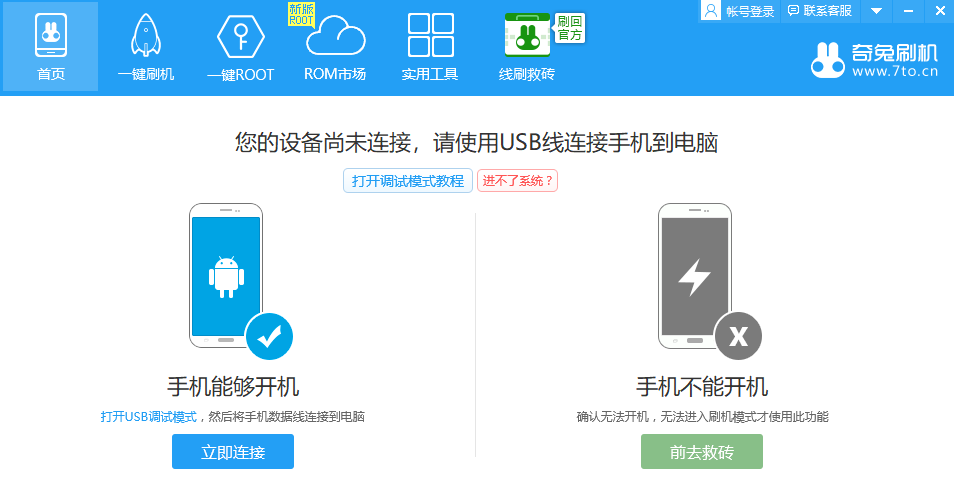Click the 帐号登录 text

[x=750, y=11]
